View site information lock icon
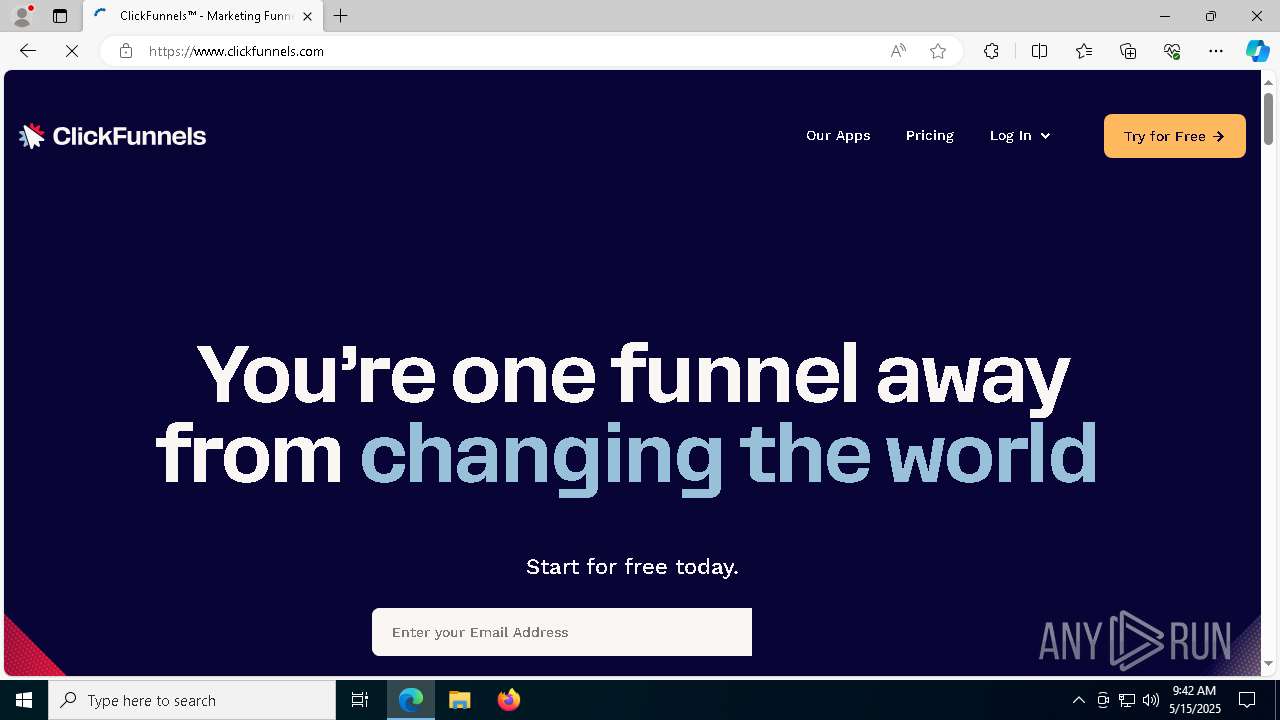The image size is (1280, 720). coord(125,51)
